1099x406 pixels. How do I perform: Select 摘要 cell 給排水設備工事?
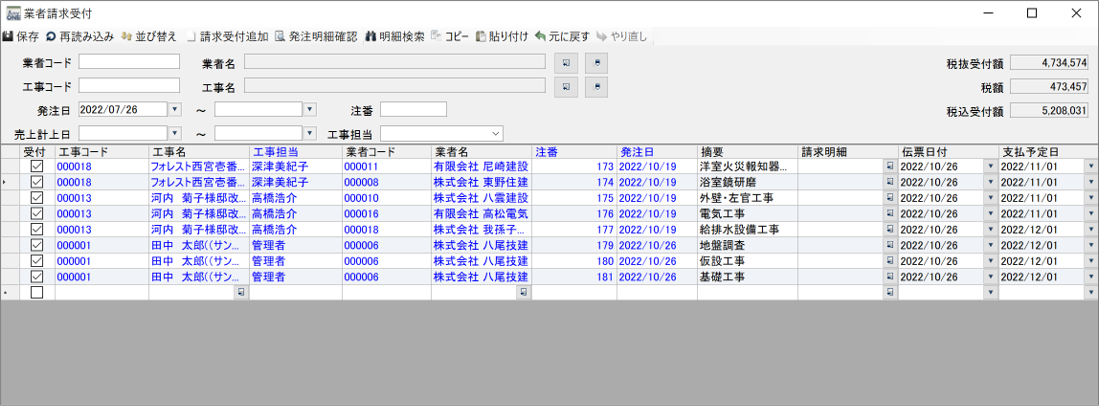[747, 230]
